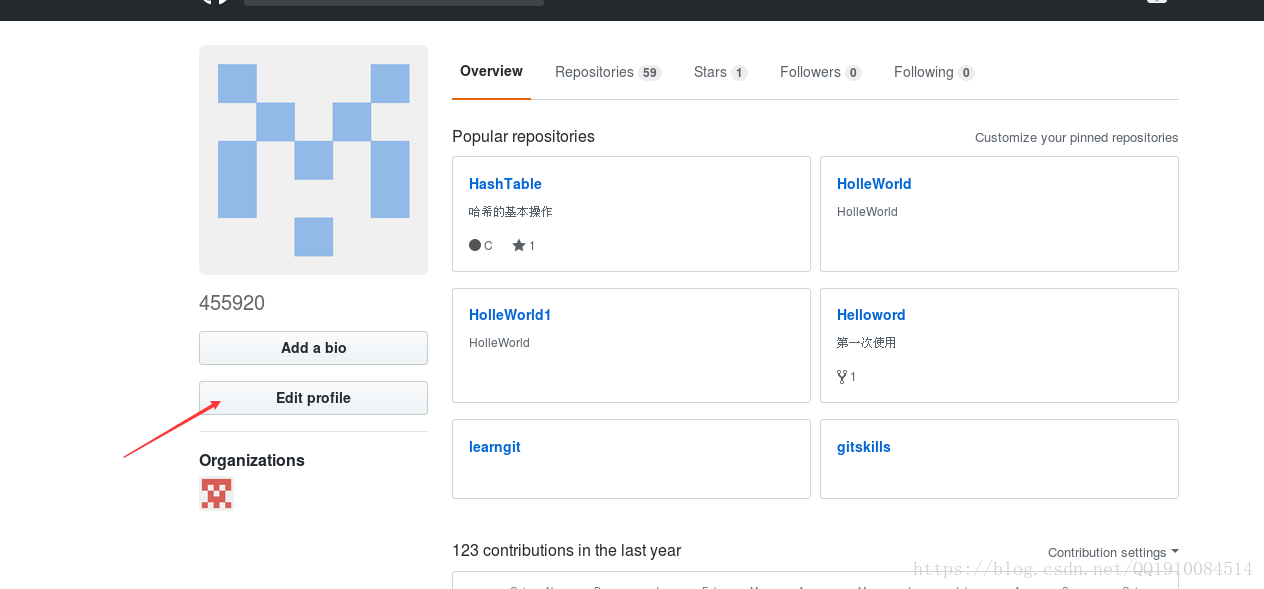
Task: Open Customize your pinned repositories
Action: point(1076,137)
